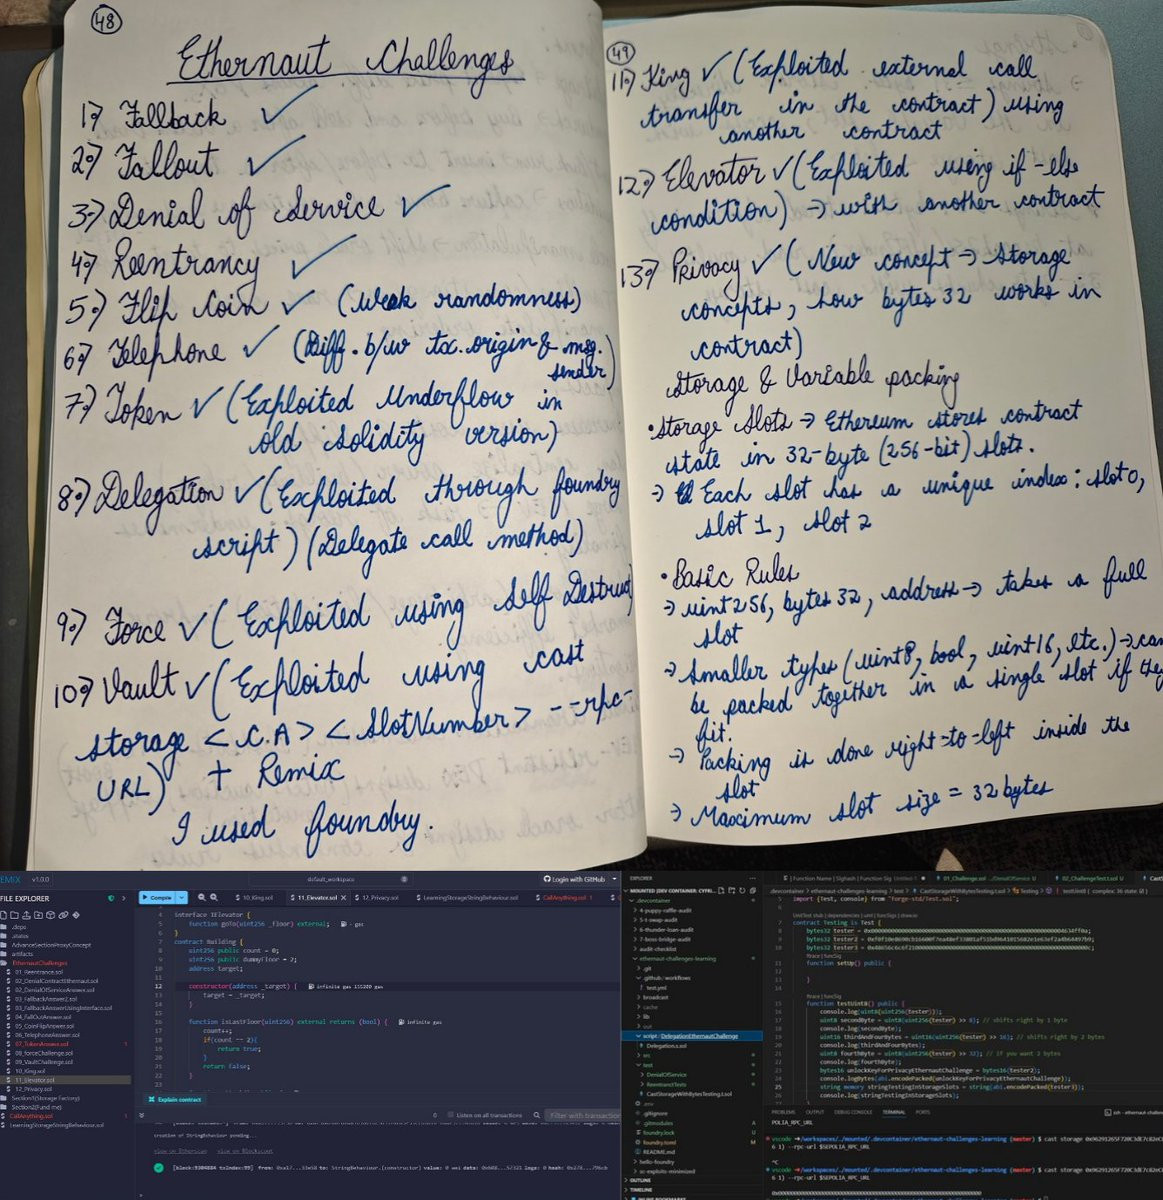The height and width of the screenshot is (1200, 1163).
Task: Click the test breadcrumb in VS Code editor
Action: tap(899, 891)
